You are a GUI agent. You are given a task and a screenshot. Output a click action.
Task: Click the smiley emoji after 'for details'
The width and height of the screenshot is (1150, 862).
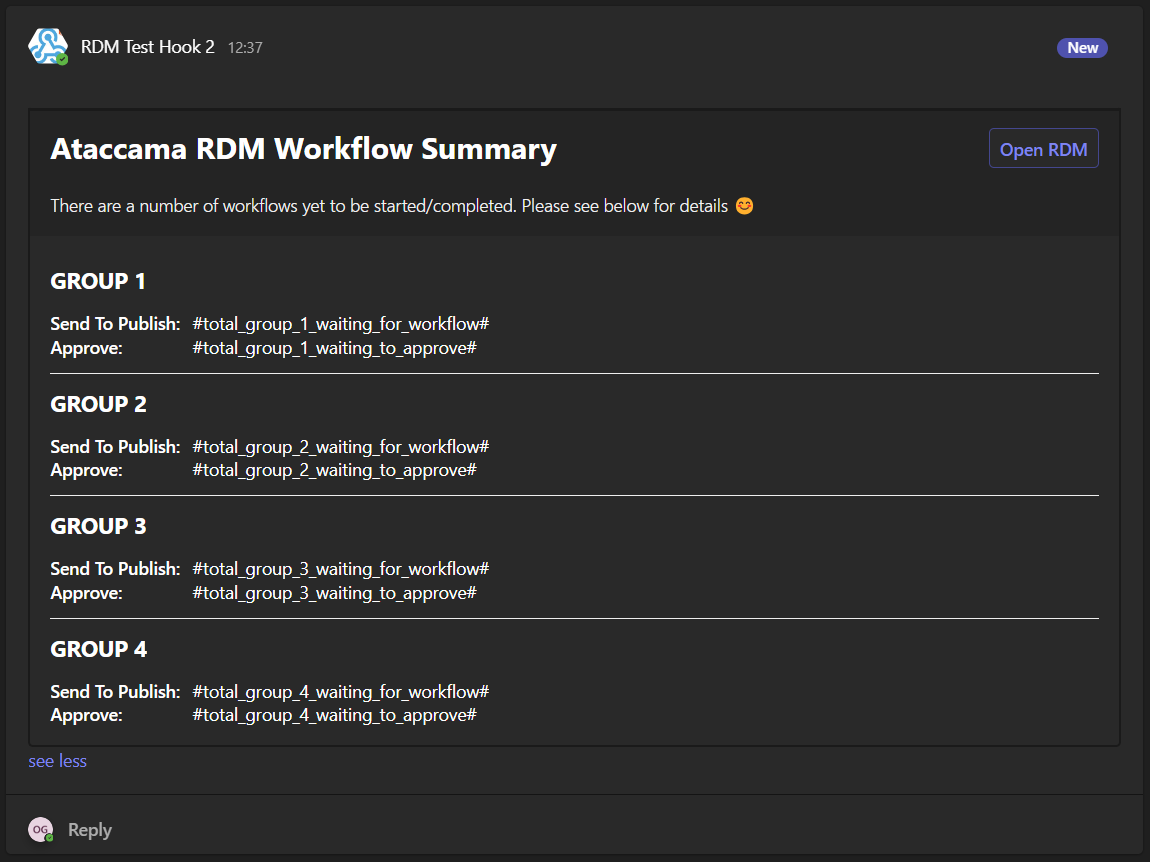click(744, 206)
